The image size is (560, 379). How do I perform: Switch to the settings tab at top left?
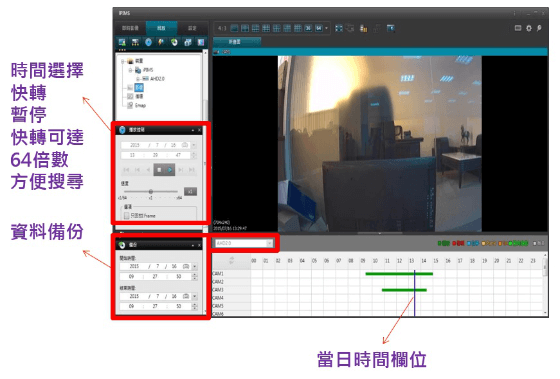coord(192,28)
